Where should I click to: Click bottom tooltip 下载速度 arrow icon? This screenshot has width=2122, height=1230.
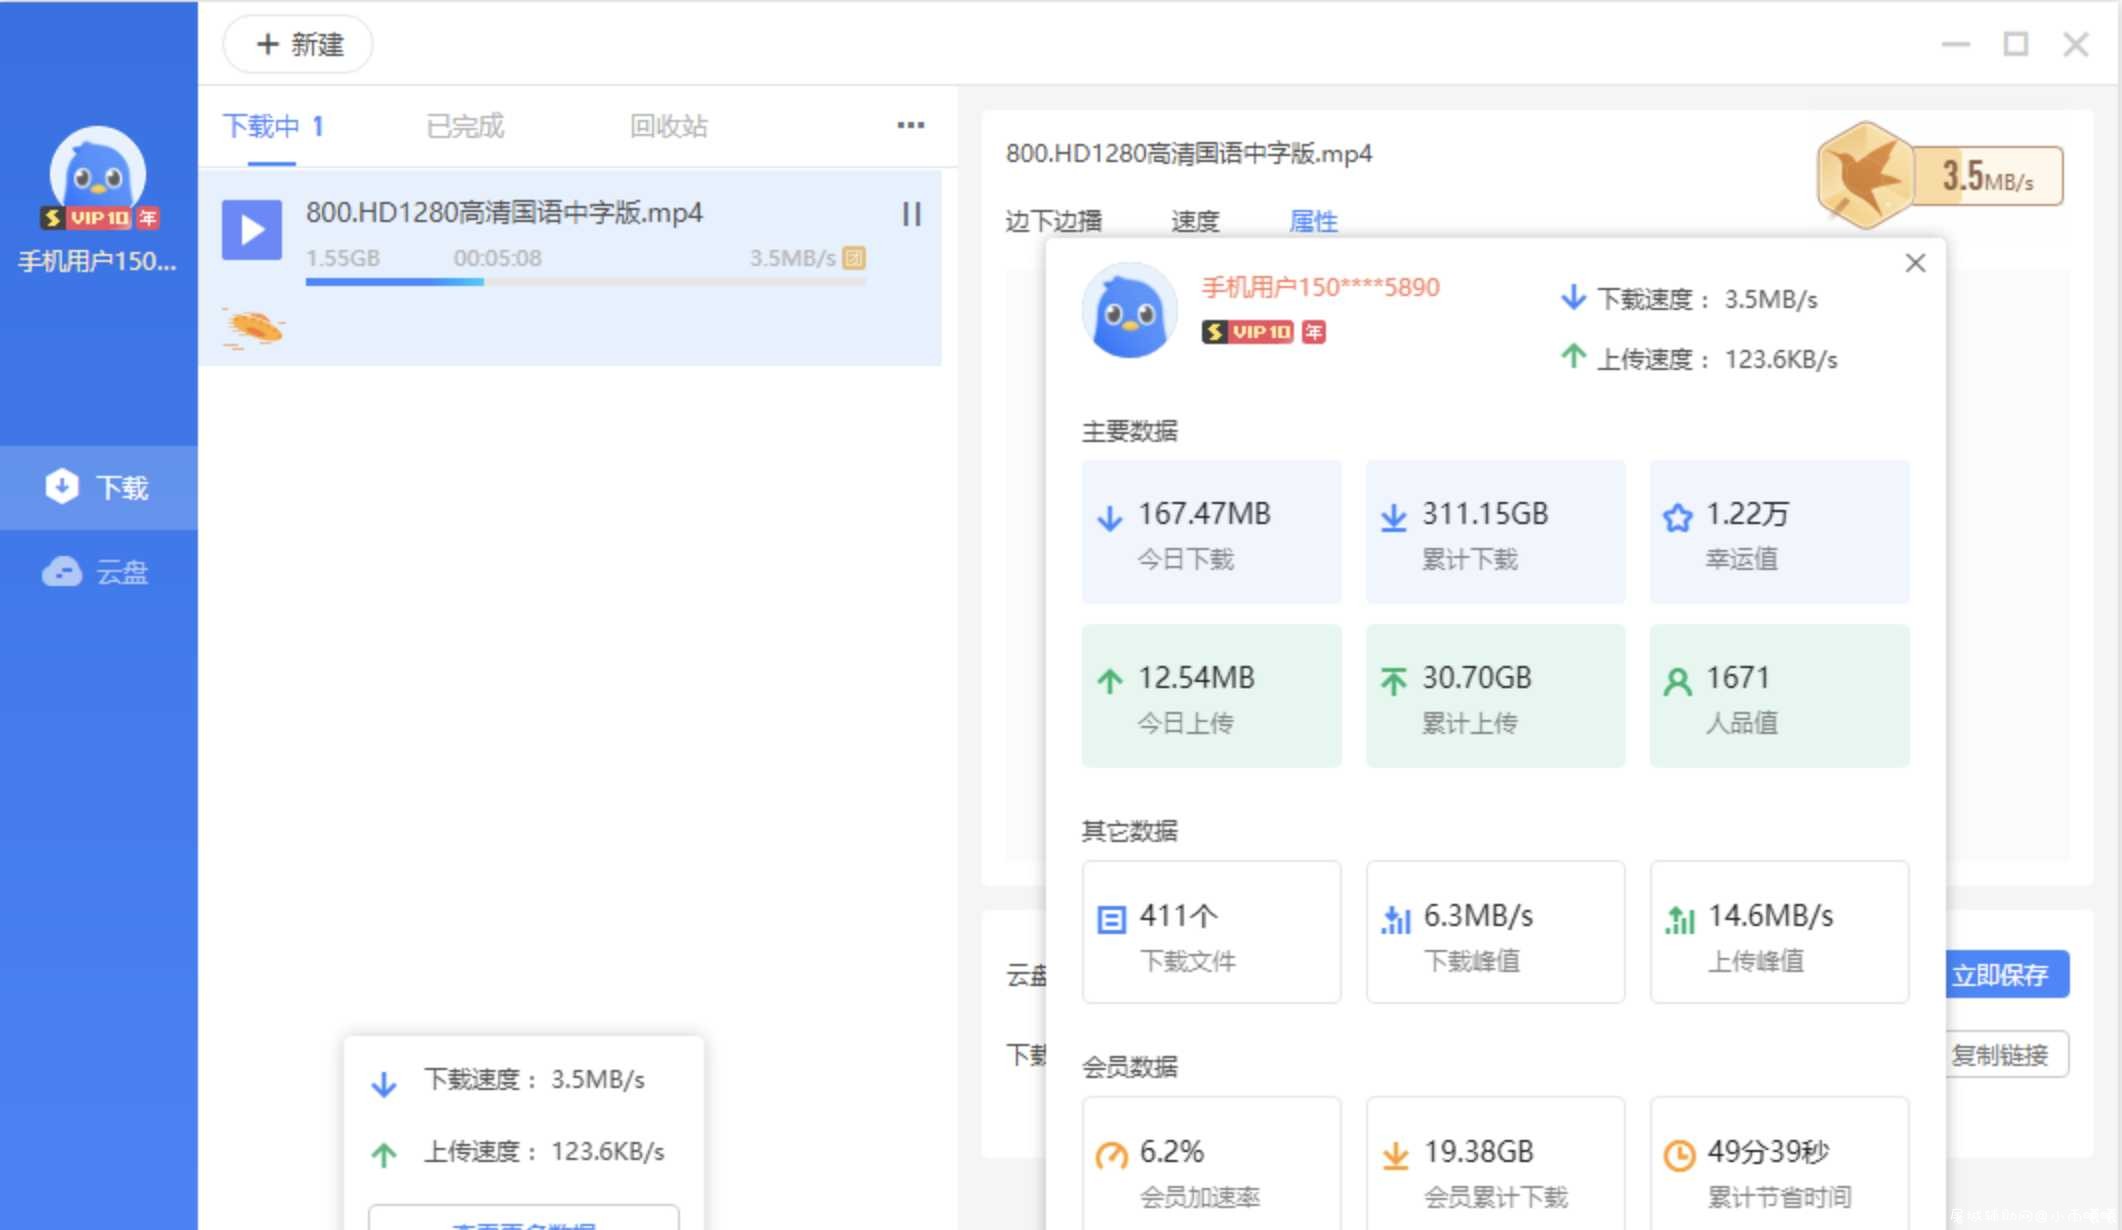(x=384, y=1083)
